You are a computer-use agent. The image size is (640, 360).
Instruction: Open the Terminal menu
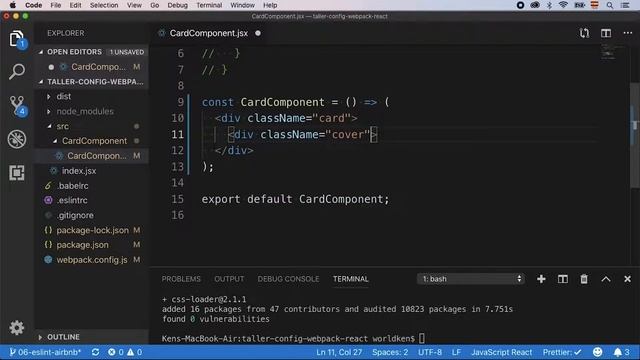[209, 5]
